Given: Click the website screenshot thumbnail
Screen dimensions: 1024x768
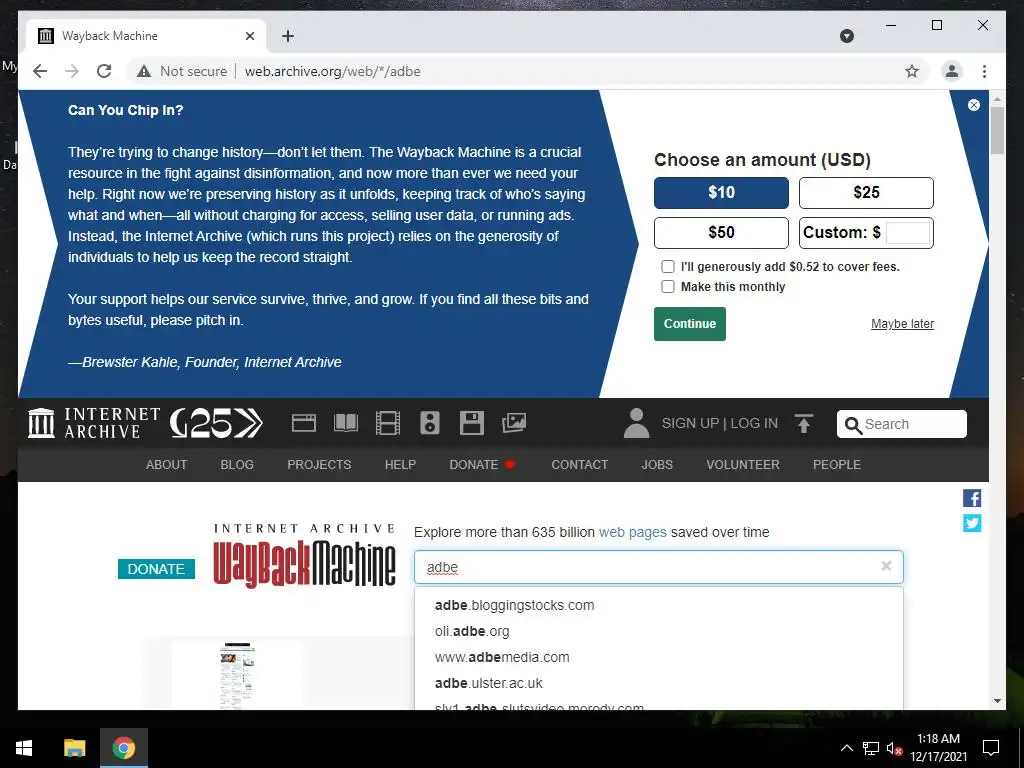Looking at the screenshot, I should tap(237, 676).
